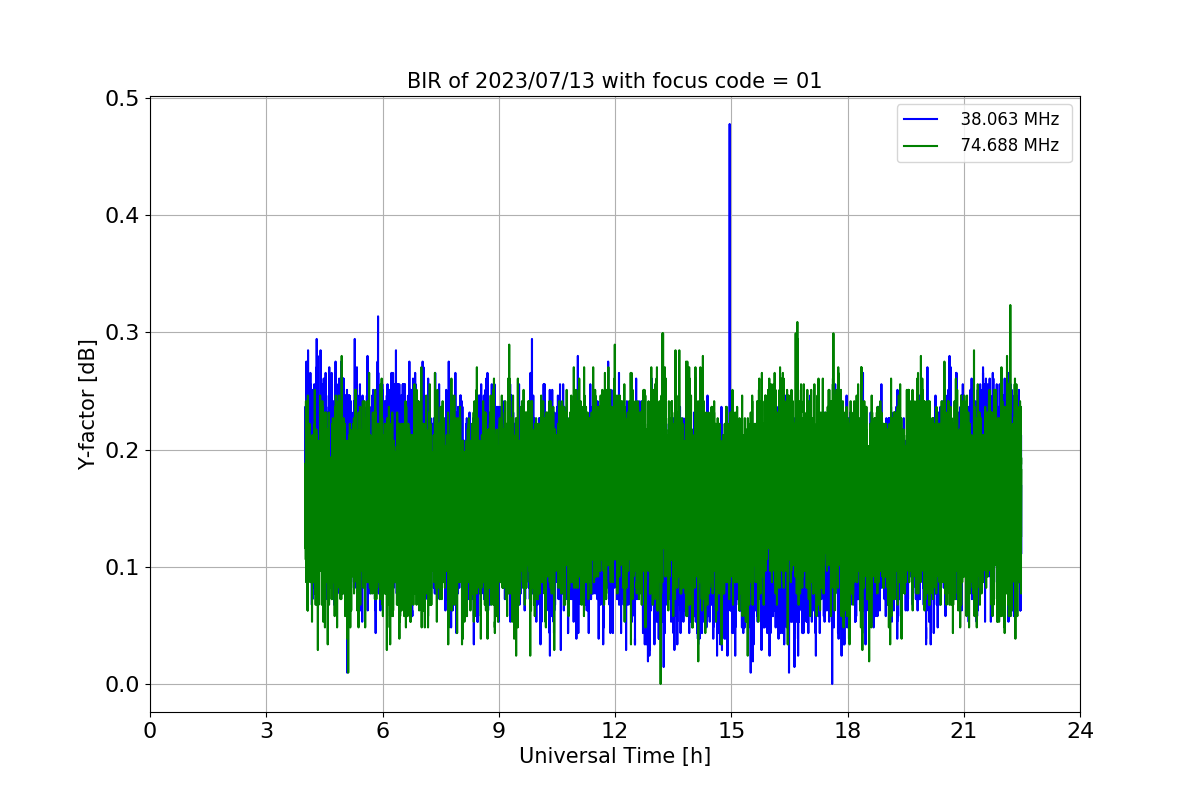Click the y-axis tick label '0.3'
Viewport: 1200px width, 800px height.
(123, 333)
